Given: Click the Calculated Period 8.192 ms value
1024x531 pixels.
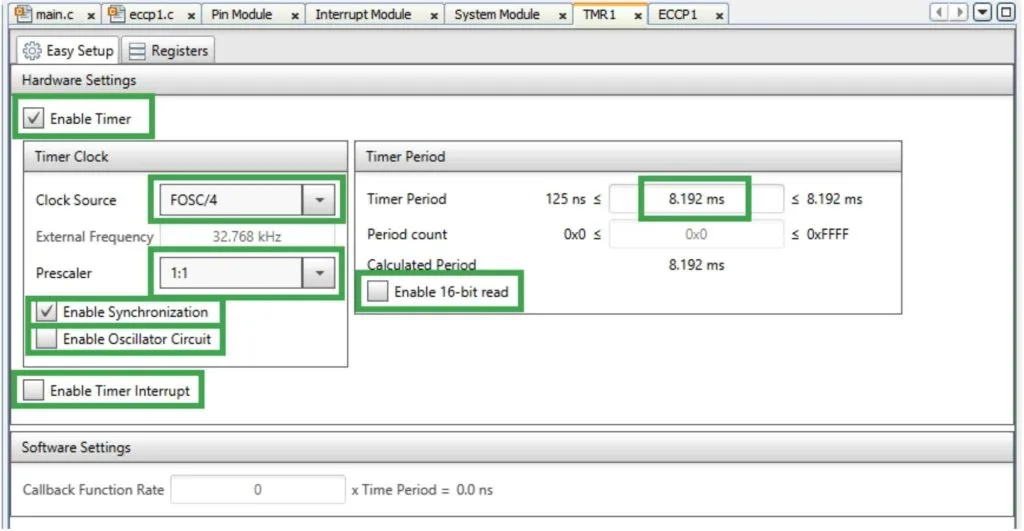Looking at the screenshot, I should pos(696,265).
